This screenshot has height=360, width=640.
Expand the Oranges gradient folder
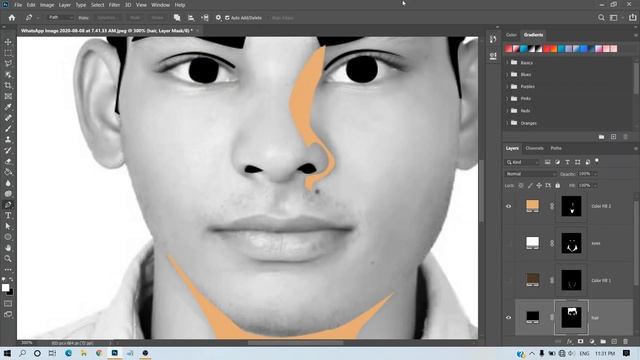507,123
